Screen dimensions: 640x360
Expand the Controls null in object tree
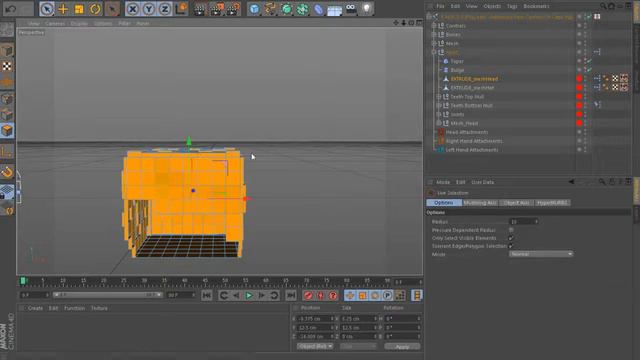click(x=434, y=26)
